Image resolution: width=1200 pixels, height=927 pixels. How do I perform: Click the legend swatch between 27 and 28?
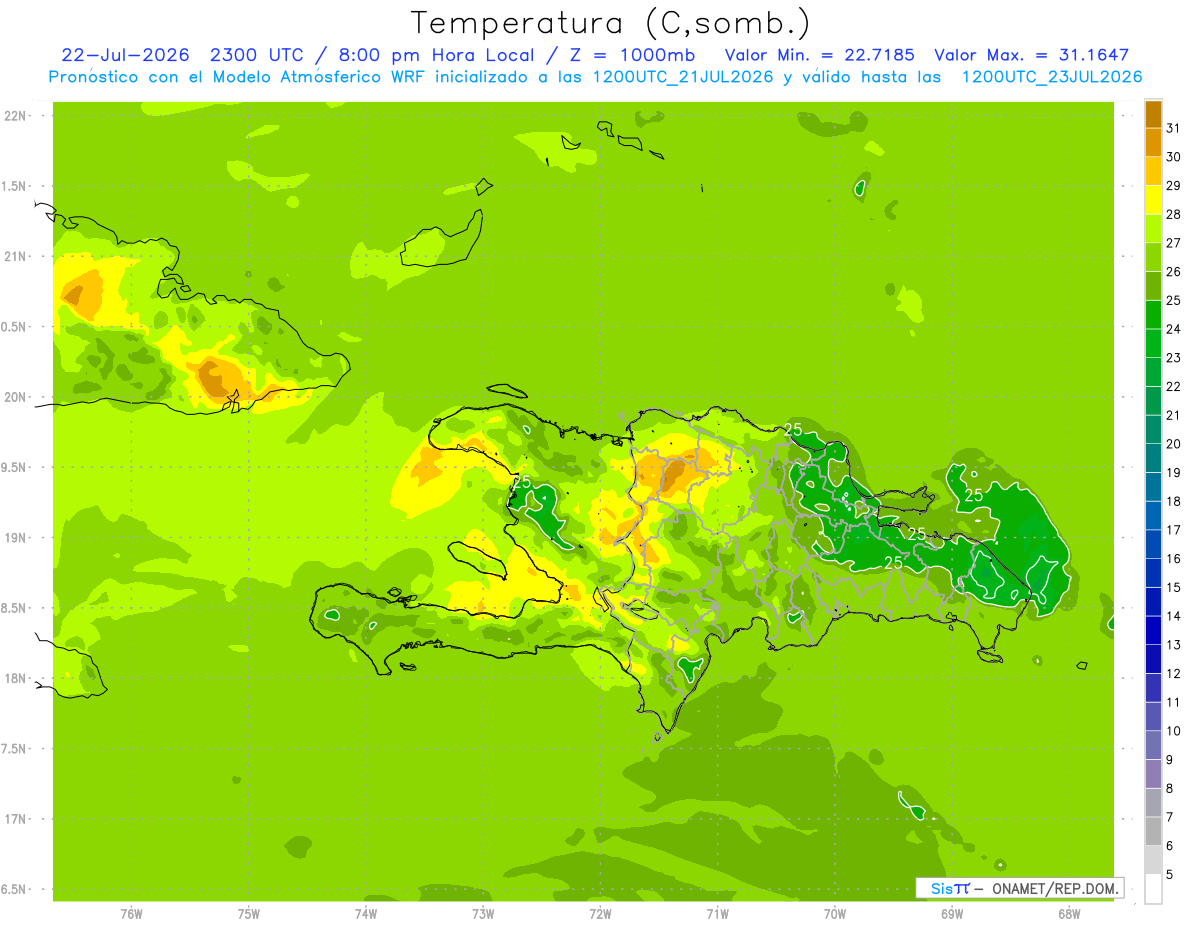(1153, 228)
